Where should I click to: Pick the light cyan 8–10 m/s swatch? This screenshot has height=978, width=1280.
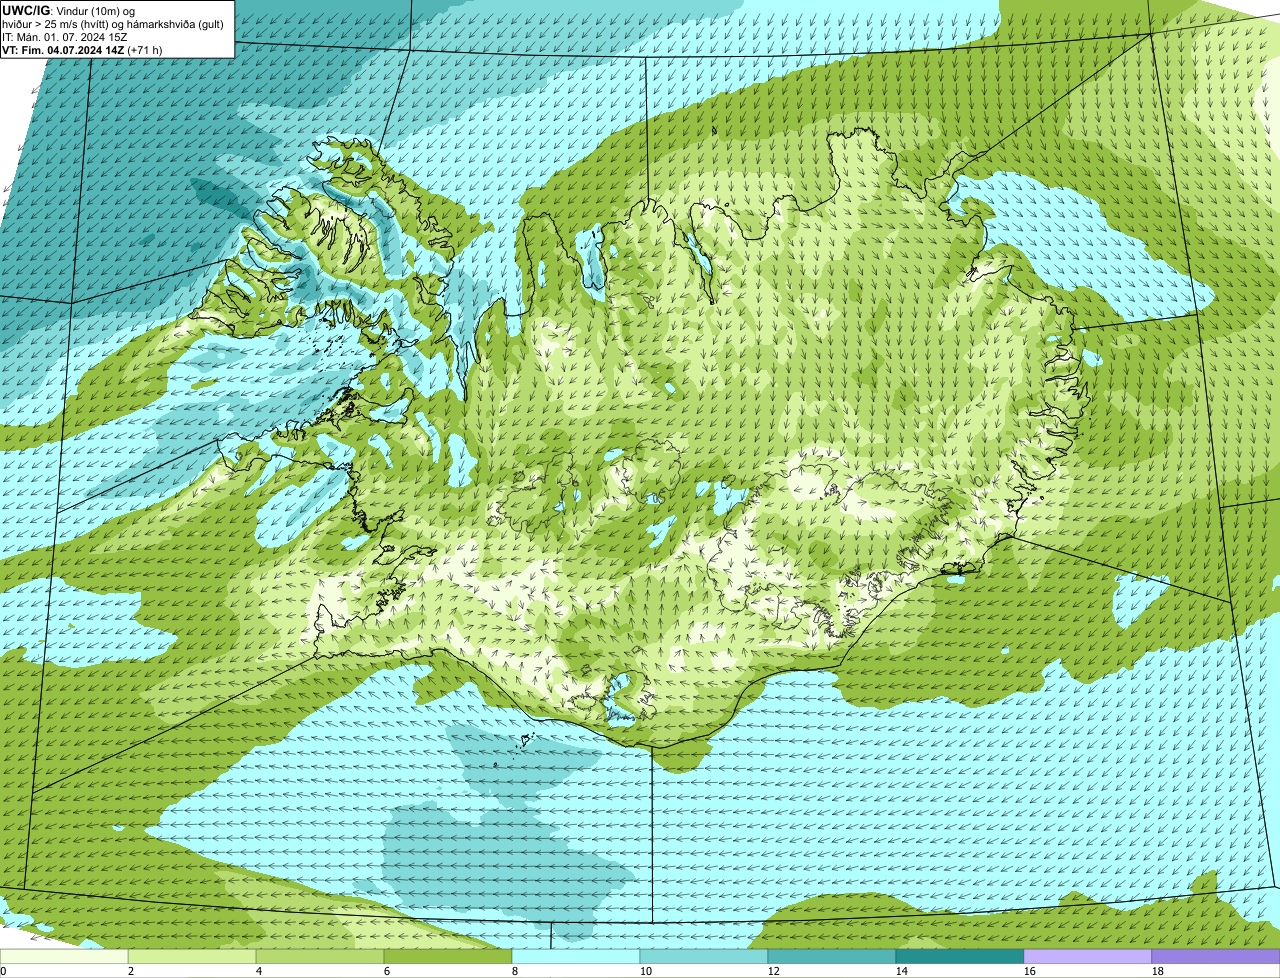coord(576,956)
